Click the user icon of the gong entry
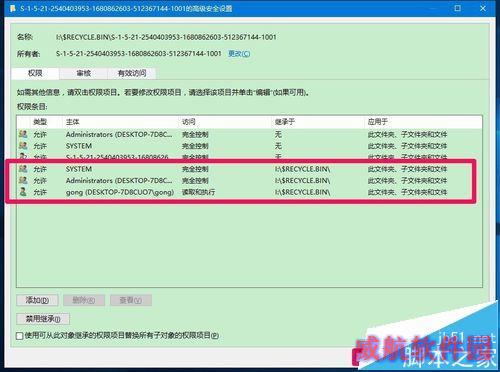Screen dimensions: 500x372 pyautogui.click(x=23, y=192)
